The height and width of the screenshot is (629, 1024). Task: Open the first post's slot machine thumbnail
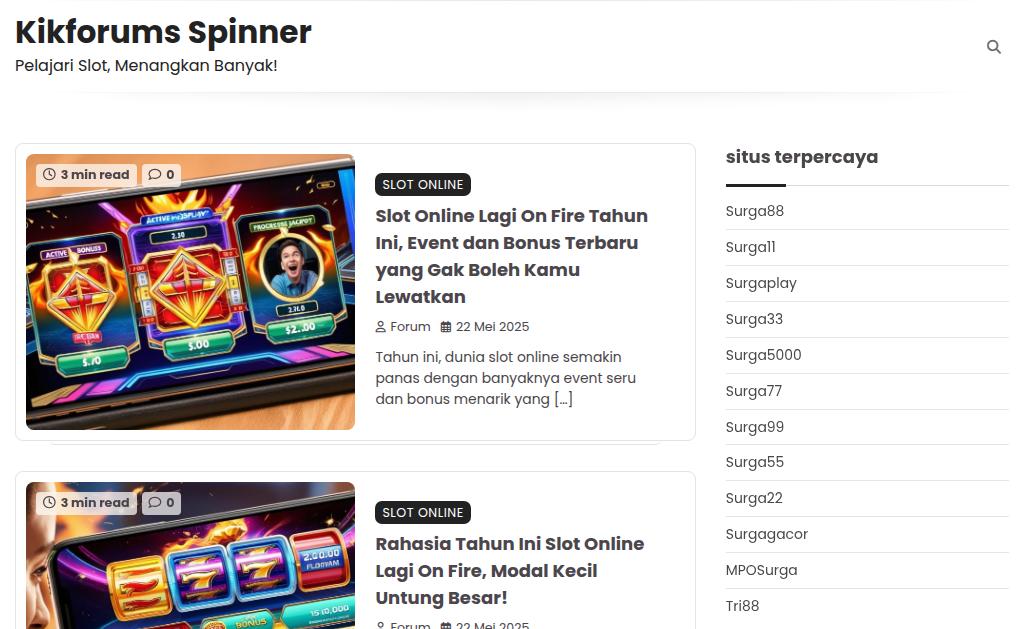pyautogui.click(x=191, y=292)
